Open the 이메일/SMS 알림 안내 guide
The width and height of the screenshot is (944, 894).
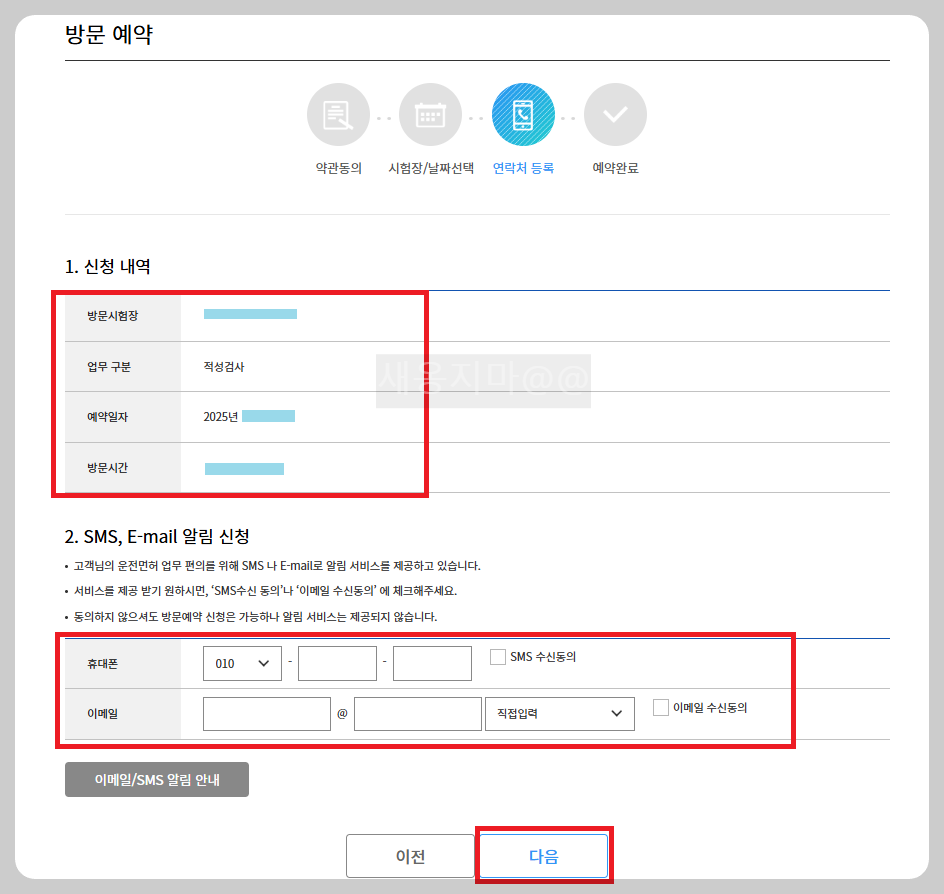click(x=156, y=779)
